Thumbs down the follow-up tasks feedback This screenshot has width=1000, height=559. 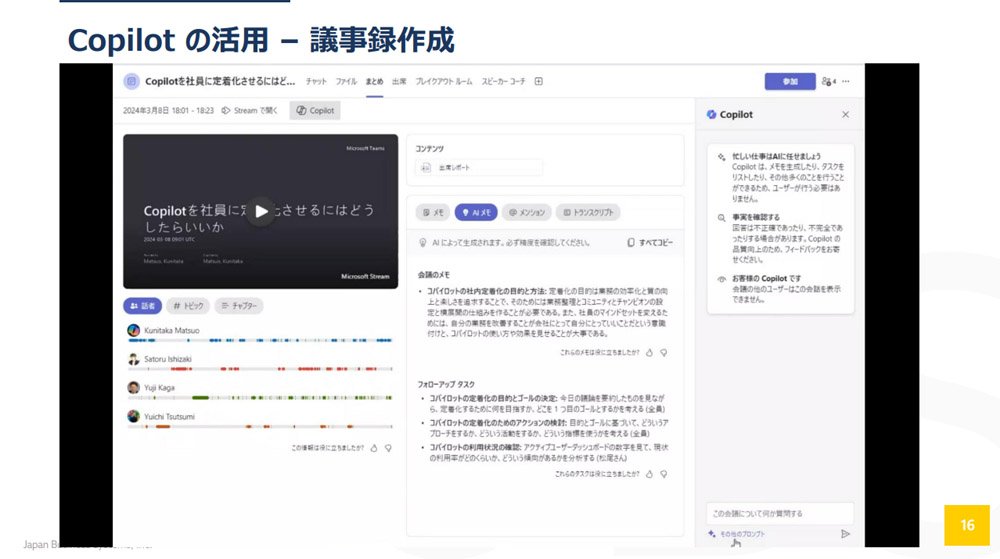pyautogui.click(x=663, y=474)
